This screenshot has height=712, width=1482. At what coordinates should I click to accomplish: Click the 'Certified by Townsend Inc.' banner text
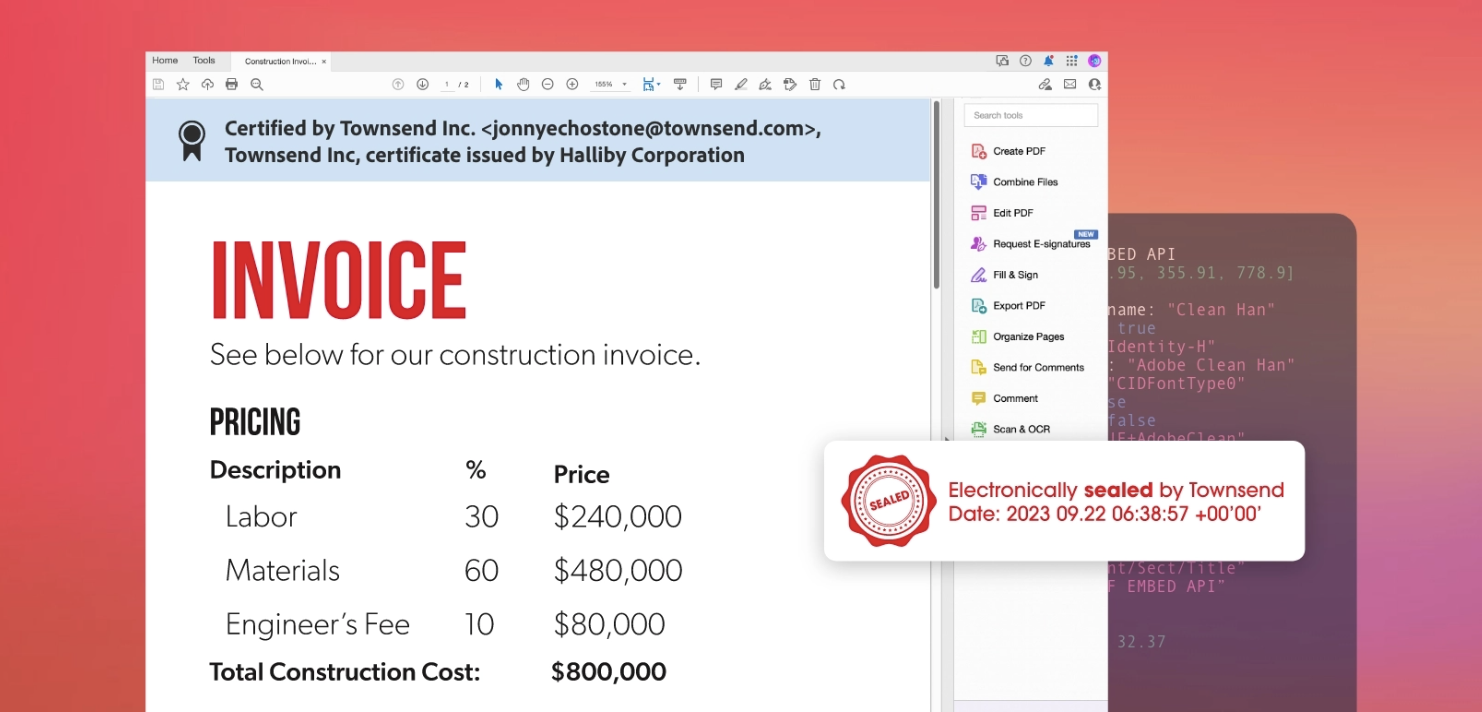523,142
